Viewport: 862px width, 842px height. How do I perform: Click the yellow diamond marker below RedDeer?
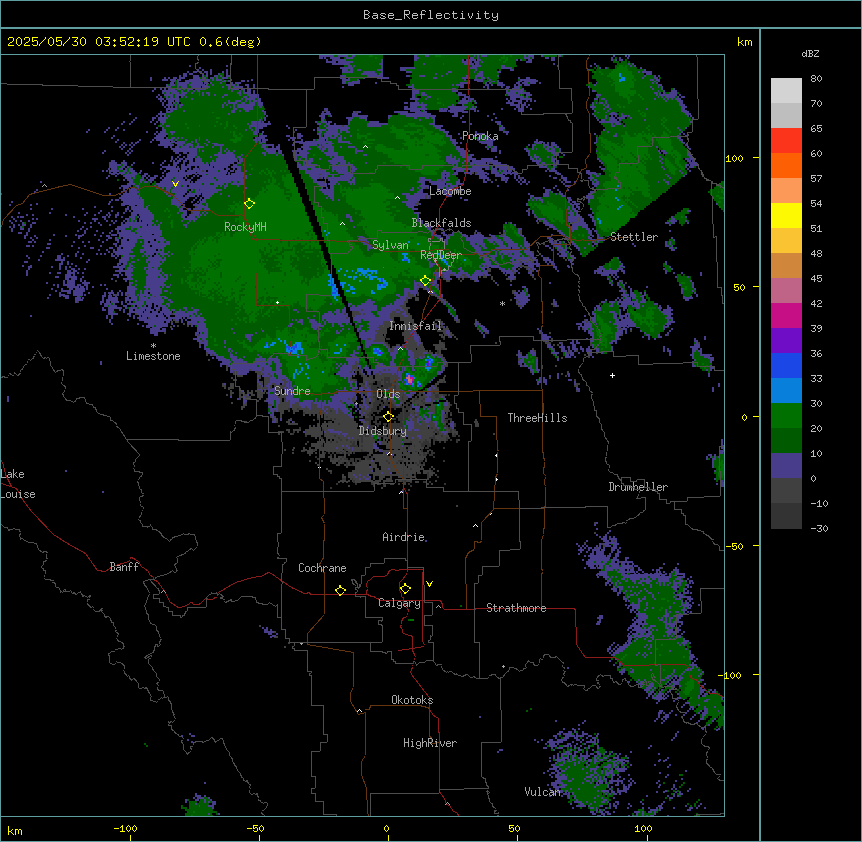[x=426, y=281]
